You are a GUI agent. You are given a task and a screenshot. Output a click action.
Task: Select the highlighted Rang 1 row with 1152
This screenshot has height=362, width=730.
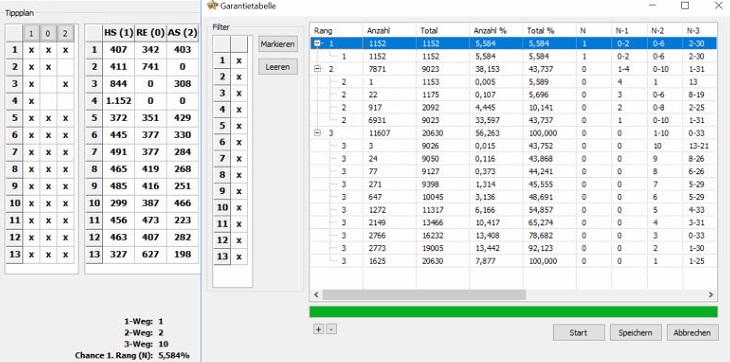(514, 43)
